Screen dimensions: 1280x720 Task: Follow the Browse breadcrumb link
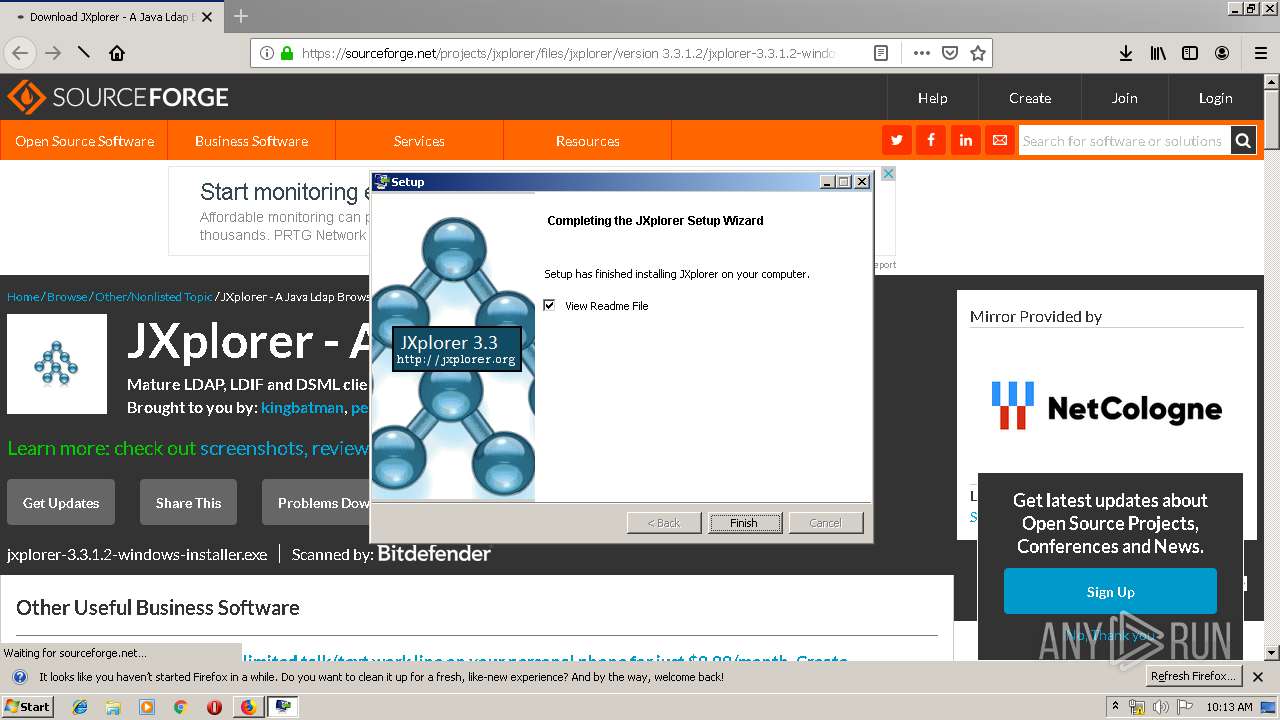(67, 297)
